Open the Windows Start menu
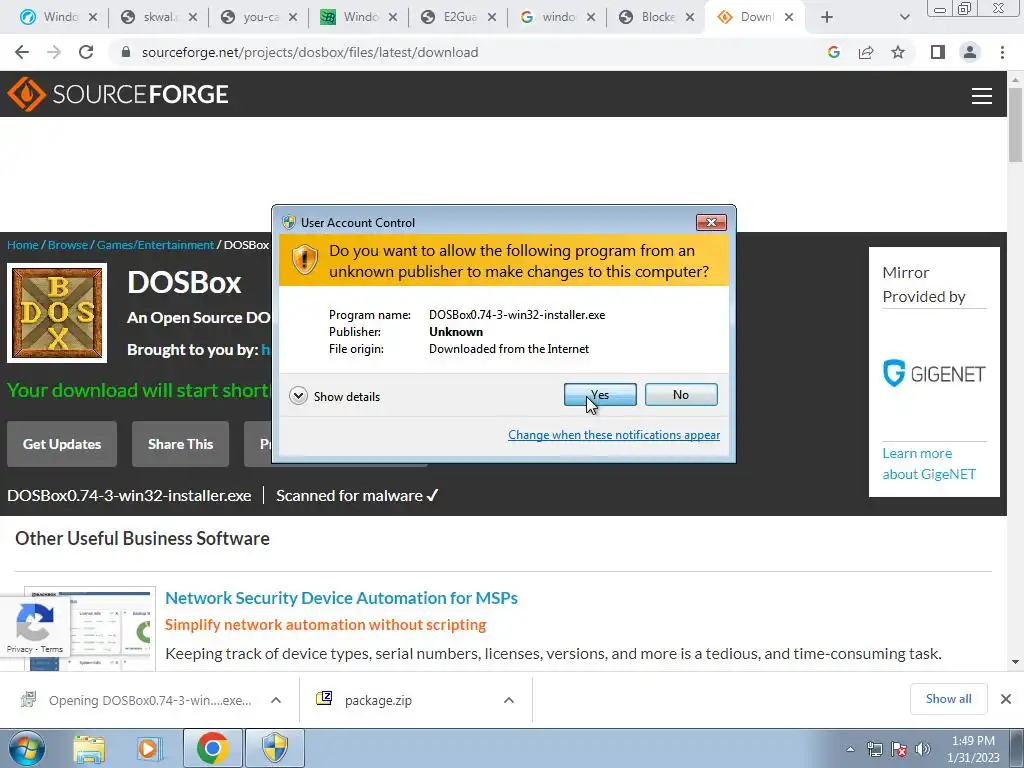 click(27, 748)
